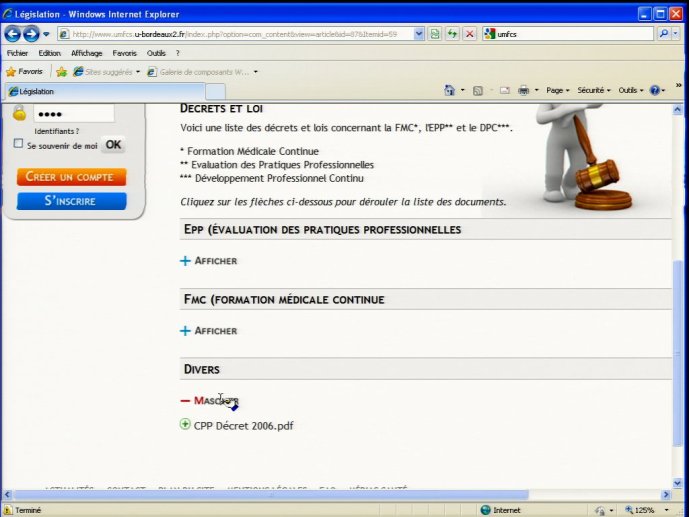This screenshot has height=517, width=689.
Task: Click the Internet security zone indicator
Action: 500,510
